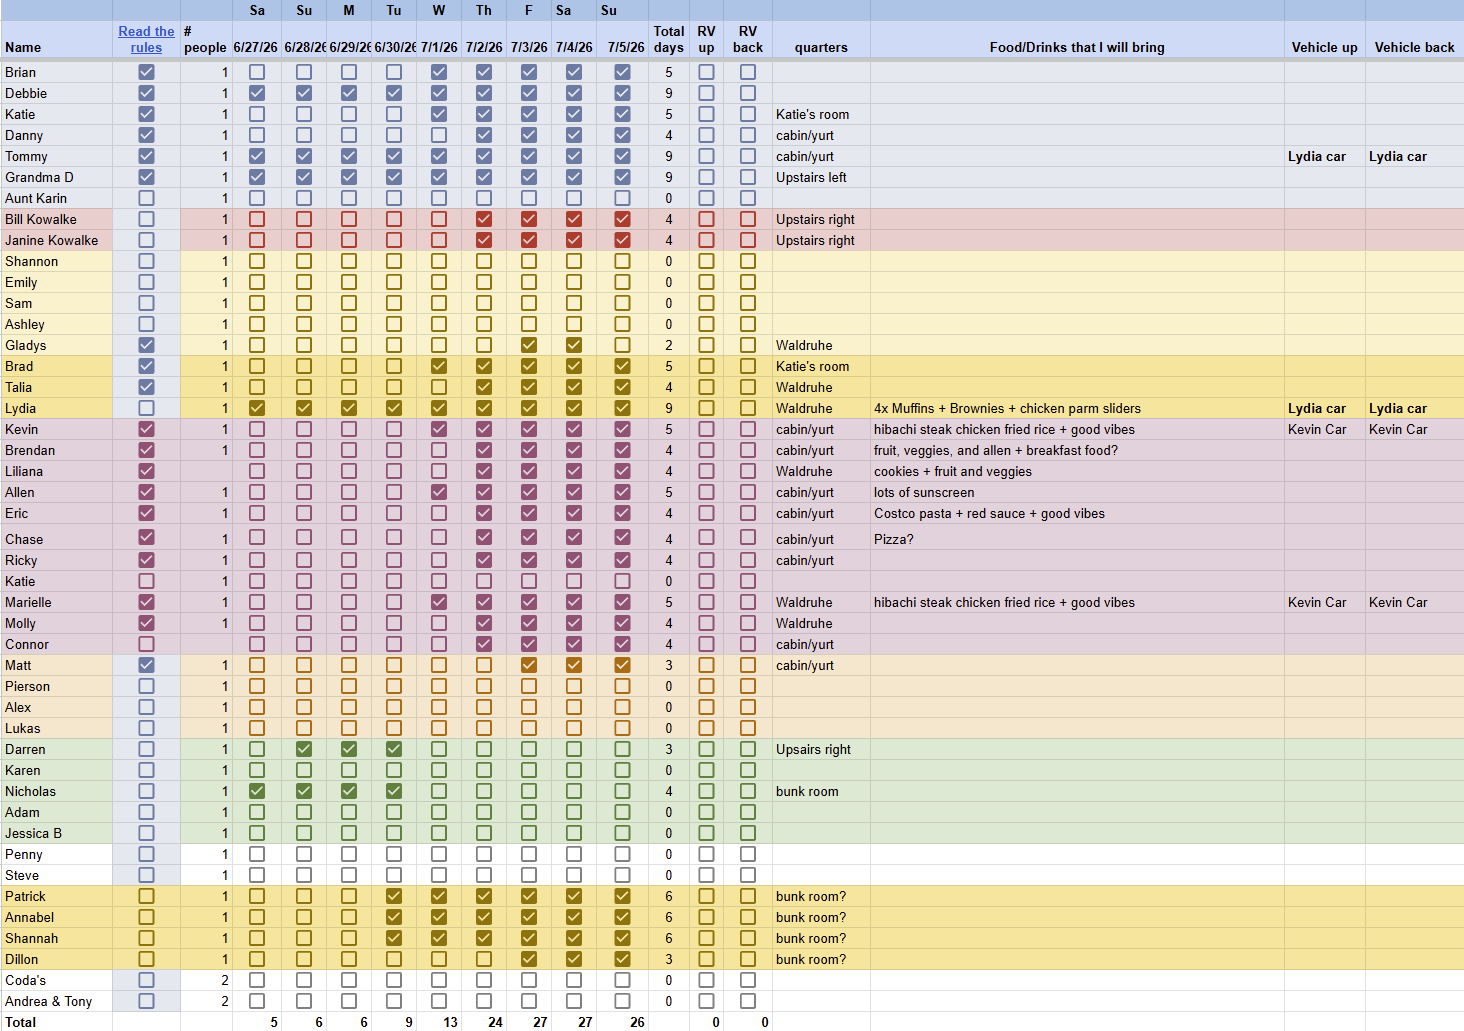This screenshot has height=1031, width=1464.
Task: Toggle Brian's rules-read checkbox
Action: [147, 72]
